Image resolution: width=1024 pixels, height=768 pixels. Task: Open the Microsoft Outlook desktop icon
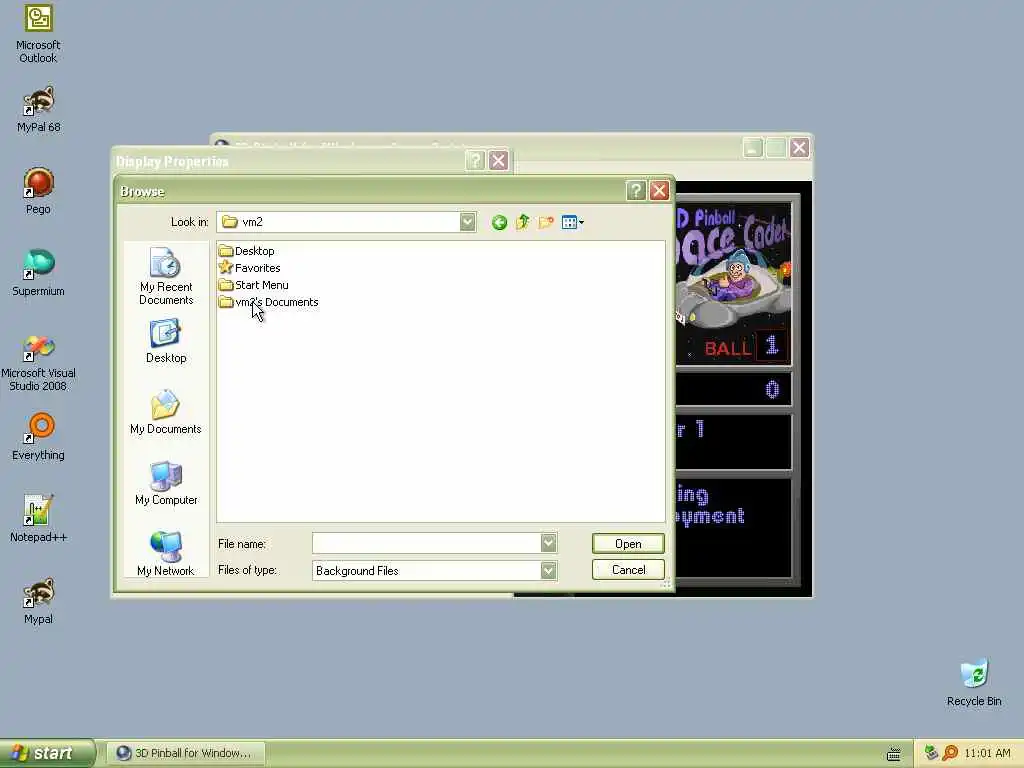click(x=38, y=34)
